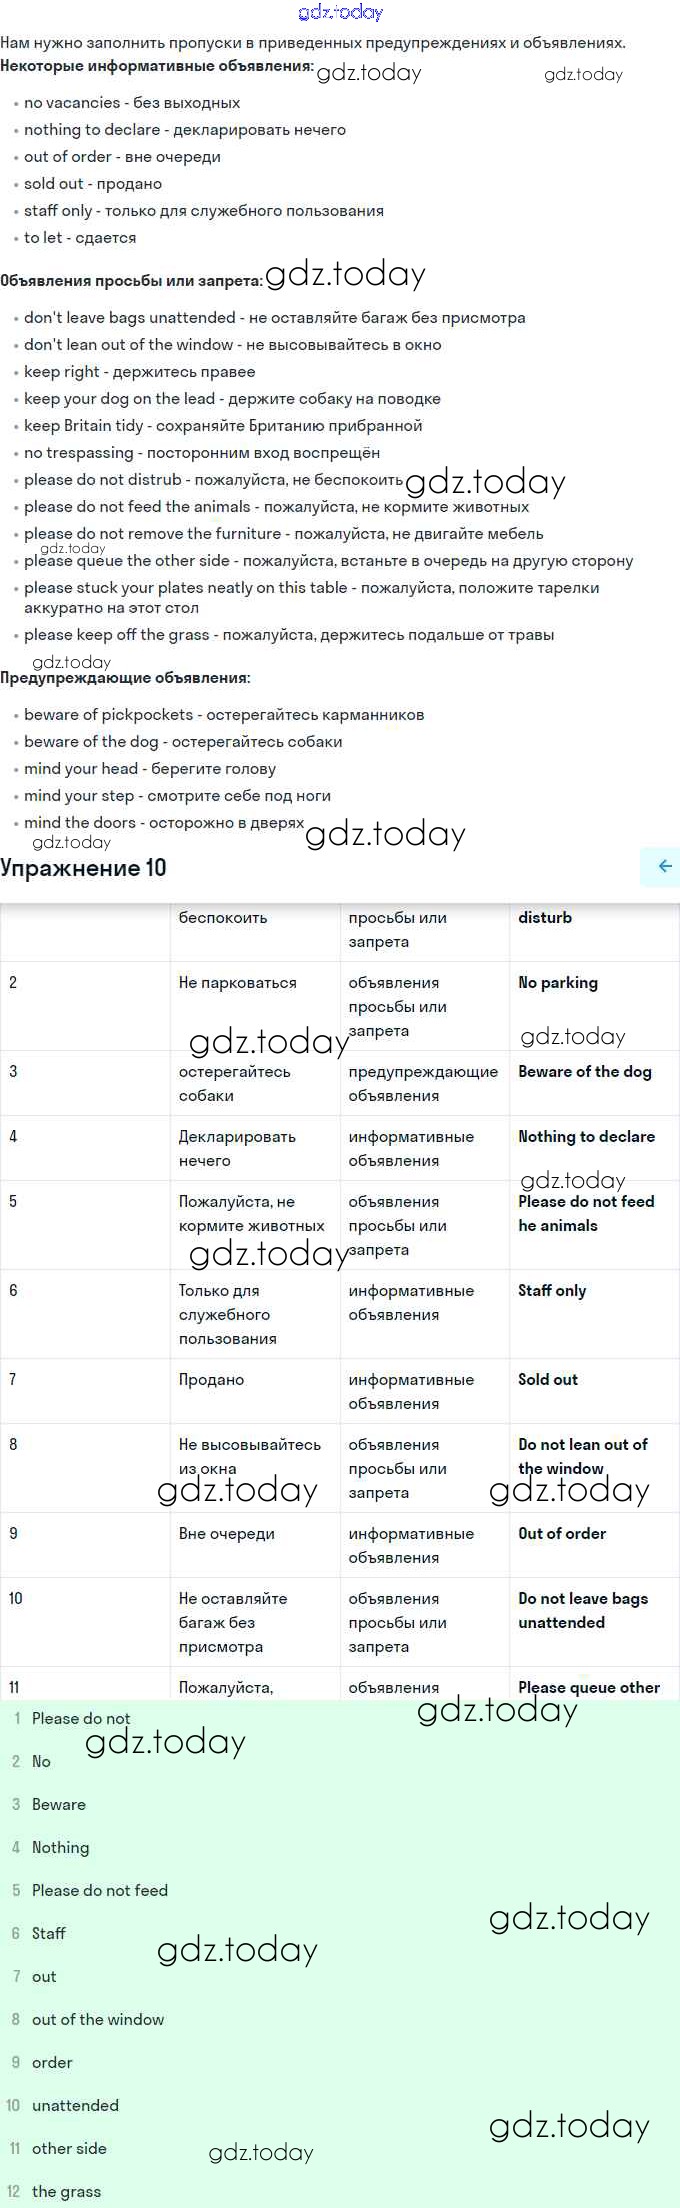The image size is (680, 2208).
Task: Select answer 12 'the grass'
Action: (66, 2191)
